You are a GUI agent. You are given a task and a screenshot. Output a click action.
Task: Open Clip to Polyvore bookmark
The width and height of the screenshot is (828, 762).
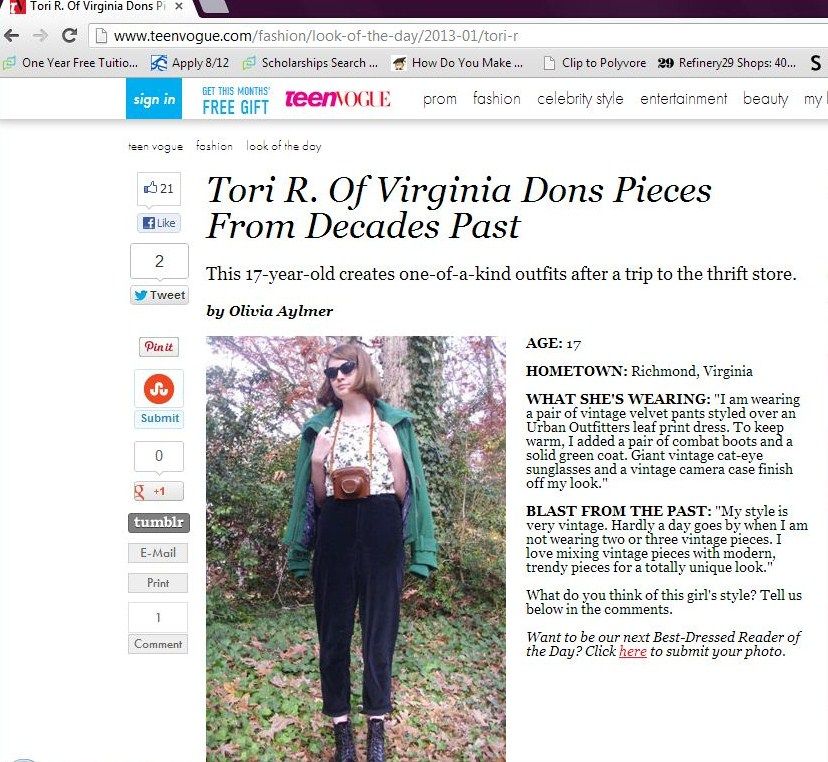tap(595, 63)
